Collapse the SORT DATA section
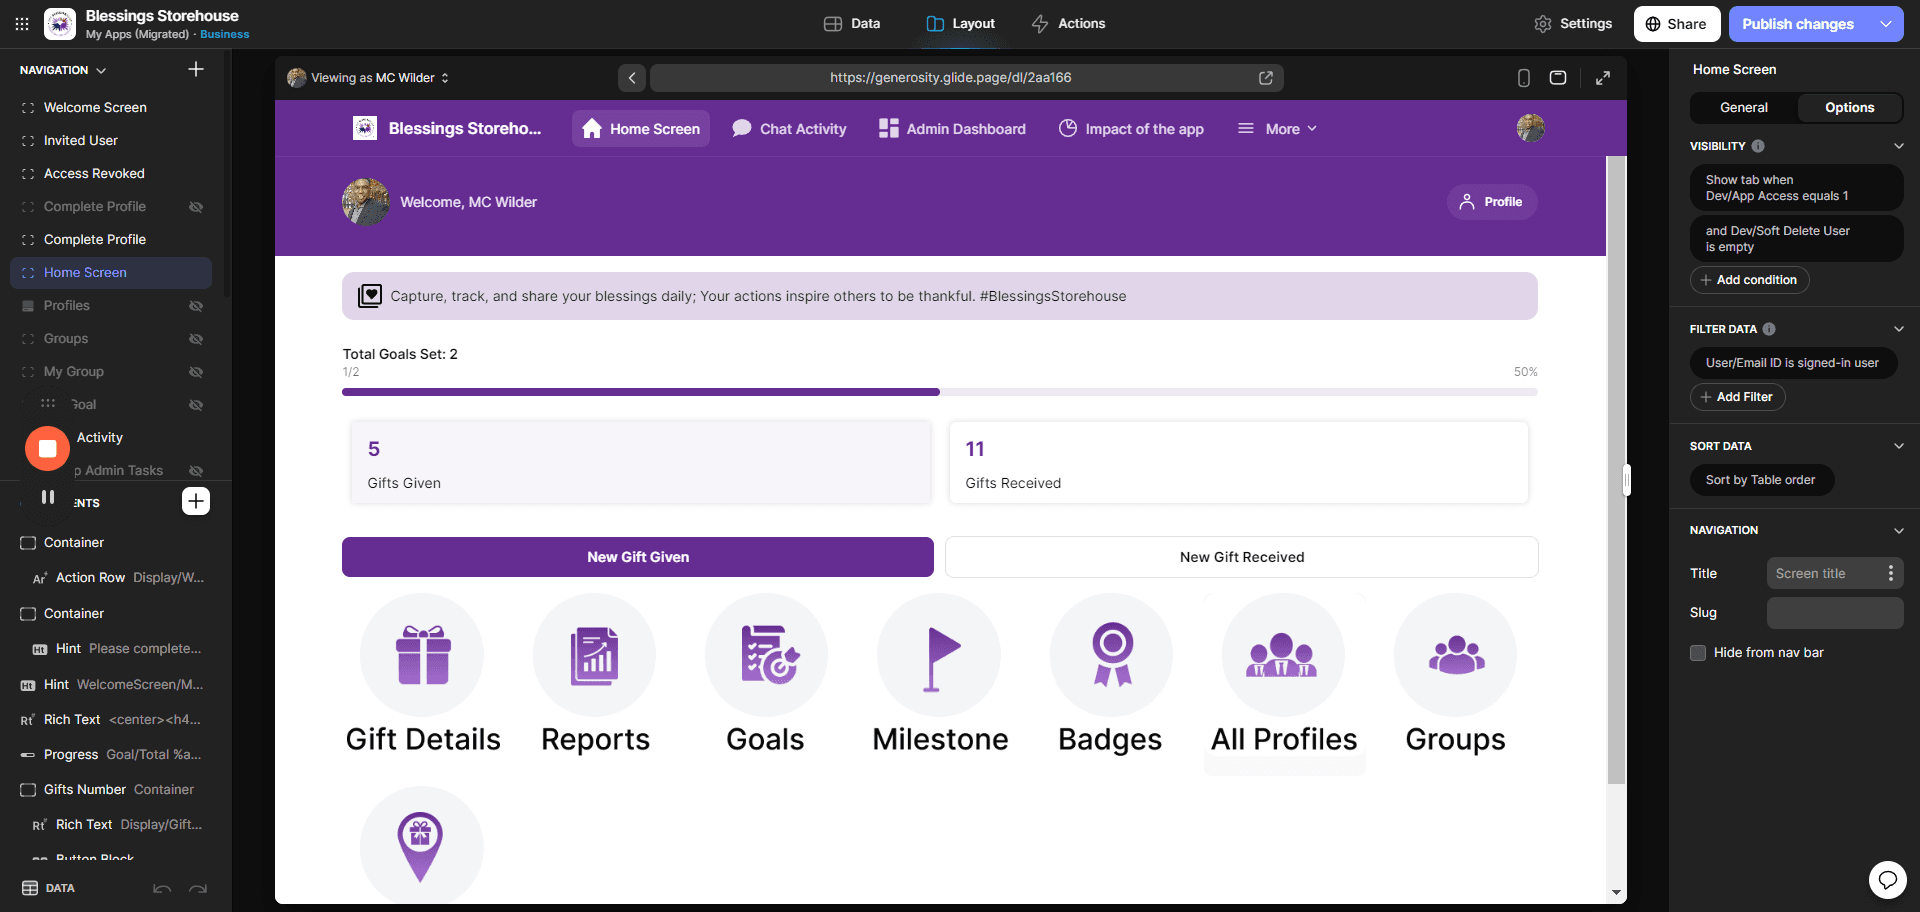 [1899, 446]
